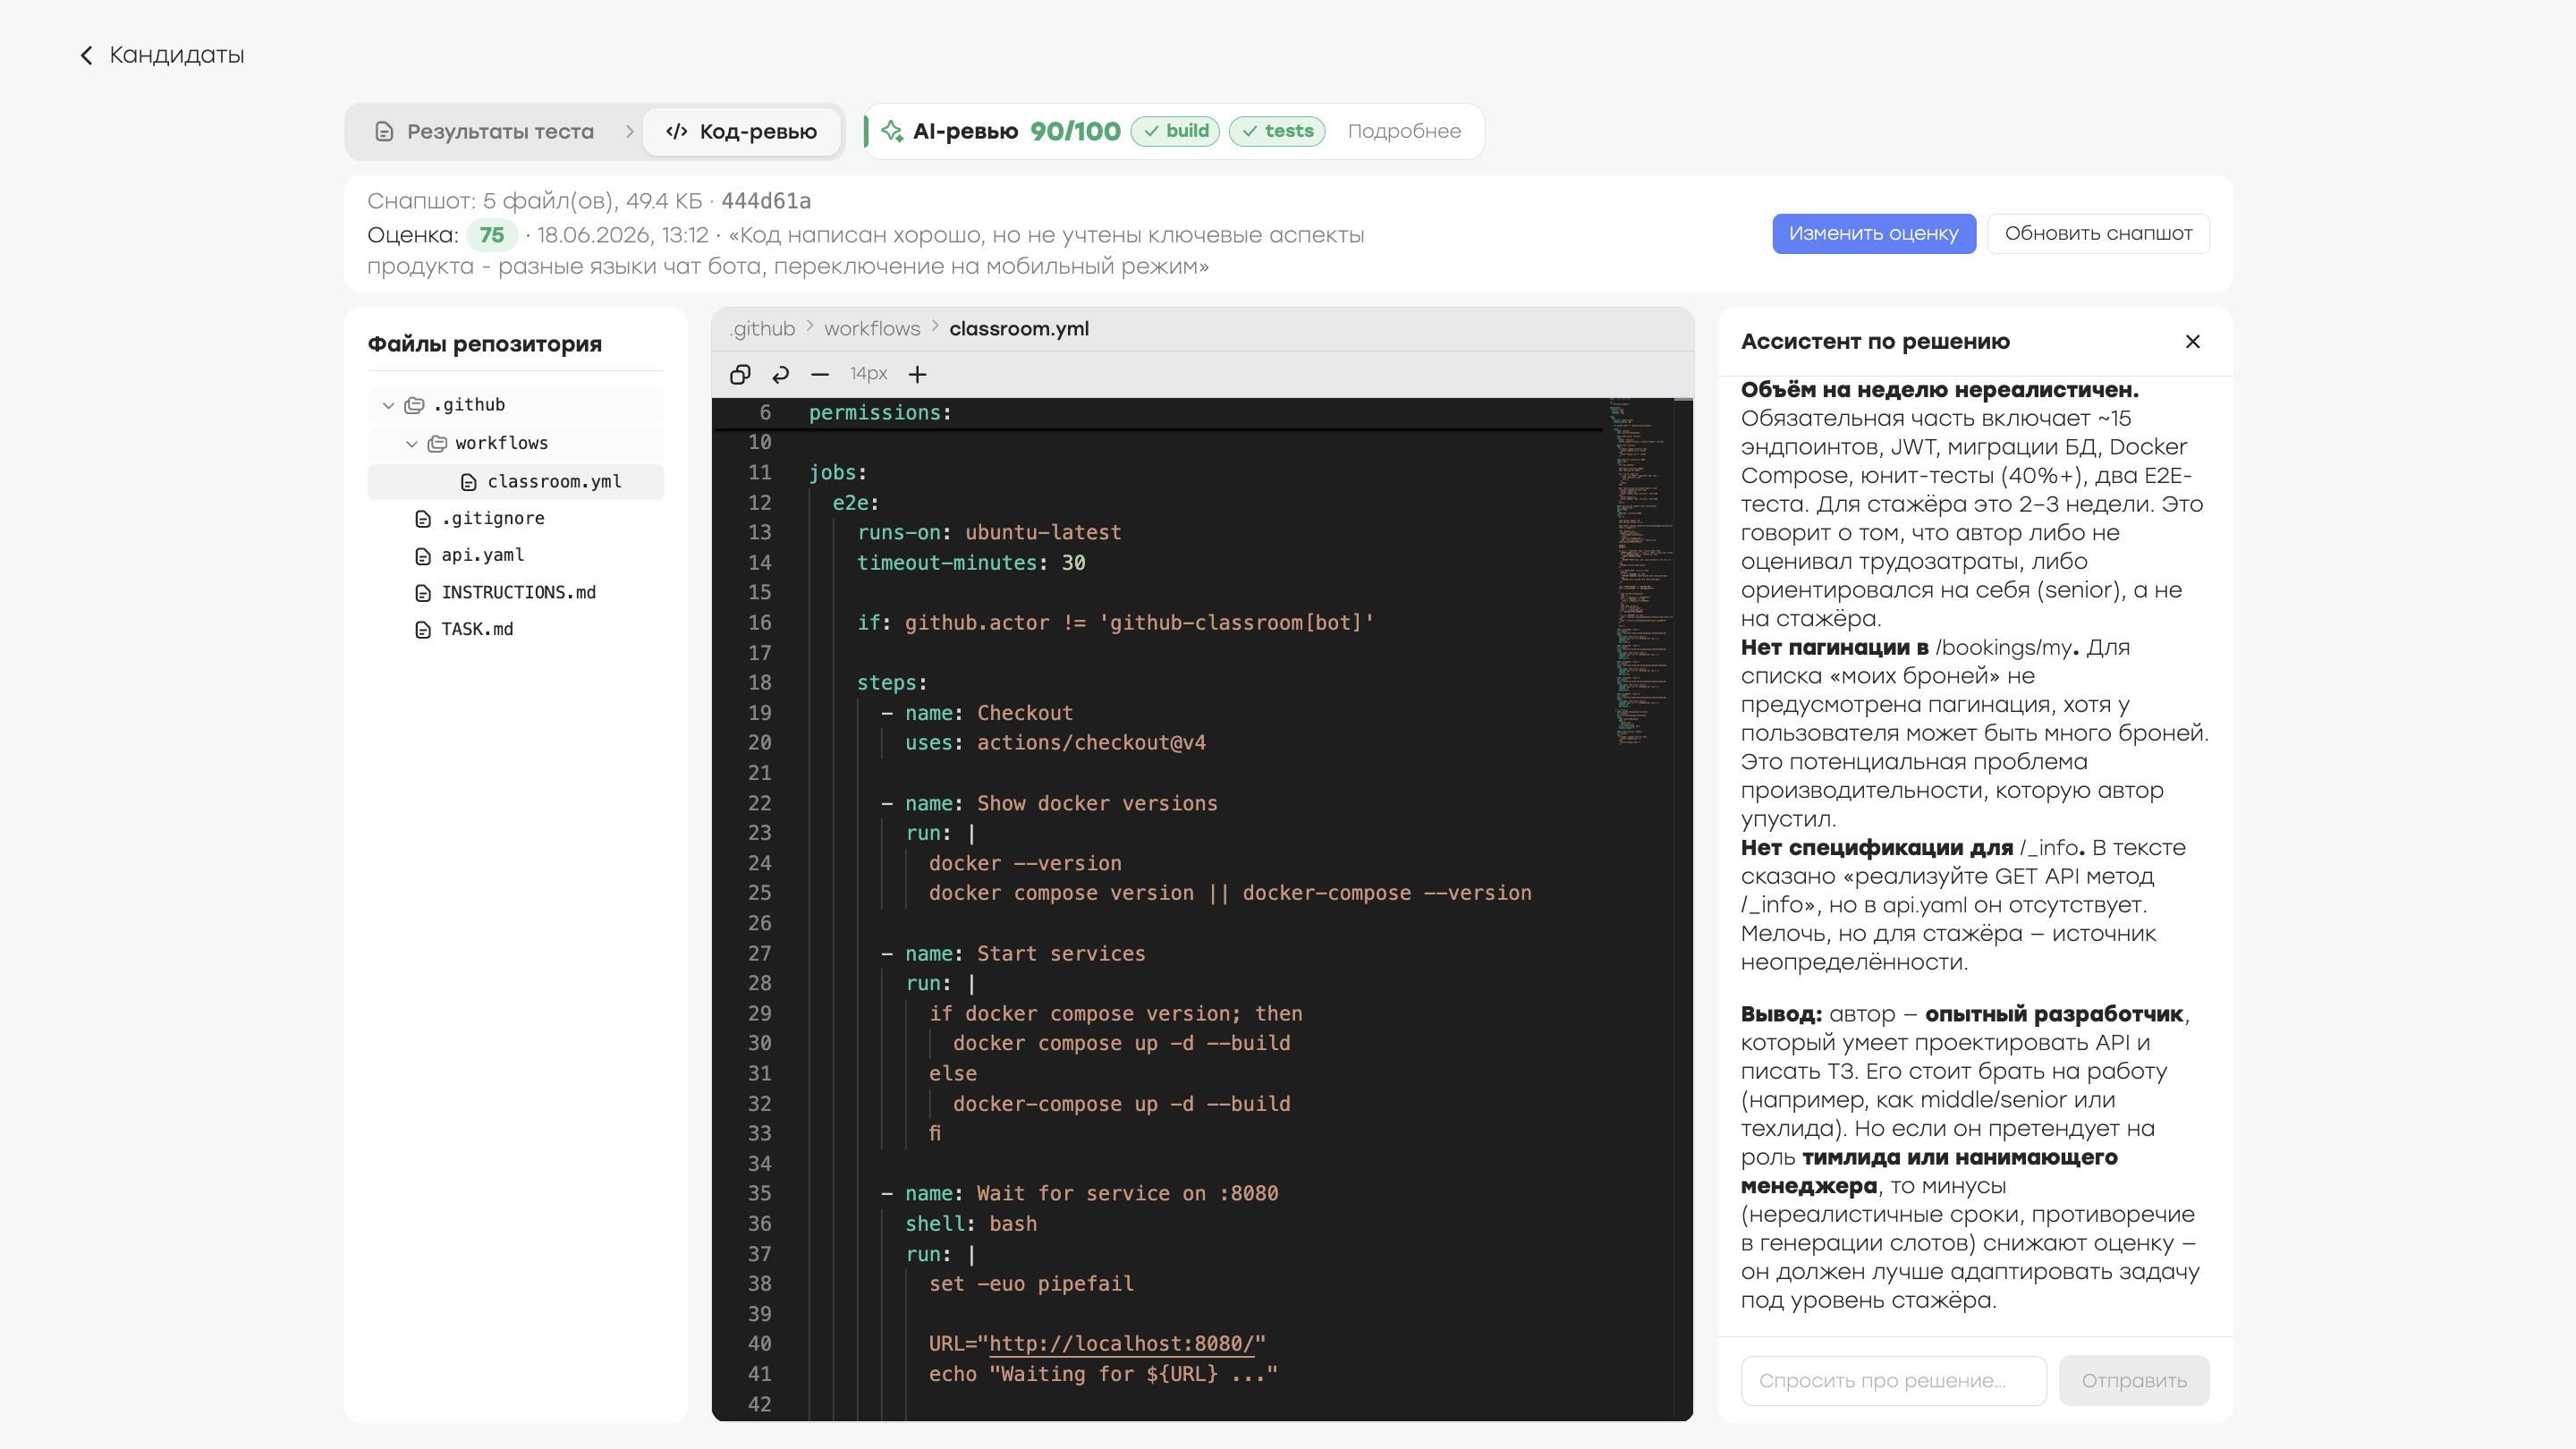Click the 75 score badge
Viewport: 2576px width, 1449px height.
[x=491, y=235]
